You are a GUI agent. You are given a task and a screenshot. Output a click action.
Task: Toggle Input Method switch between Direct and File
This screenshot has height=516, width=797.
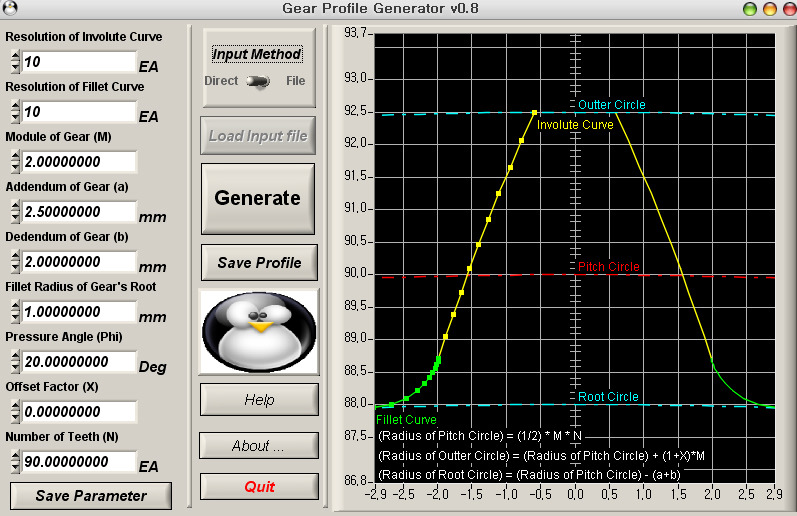[x=258, y=81]
